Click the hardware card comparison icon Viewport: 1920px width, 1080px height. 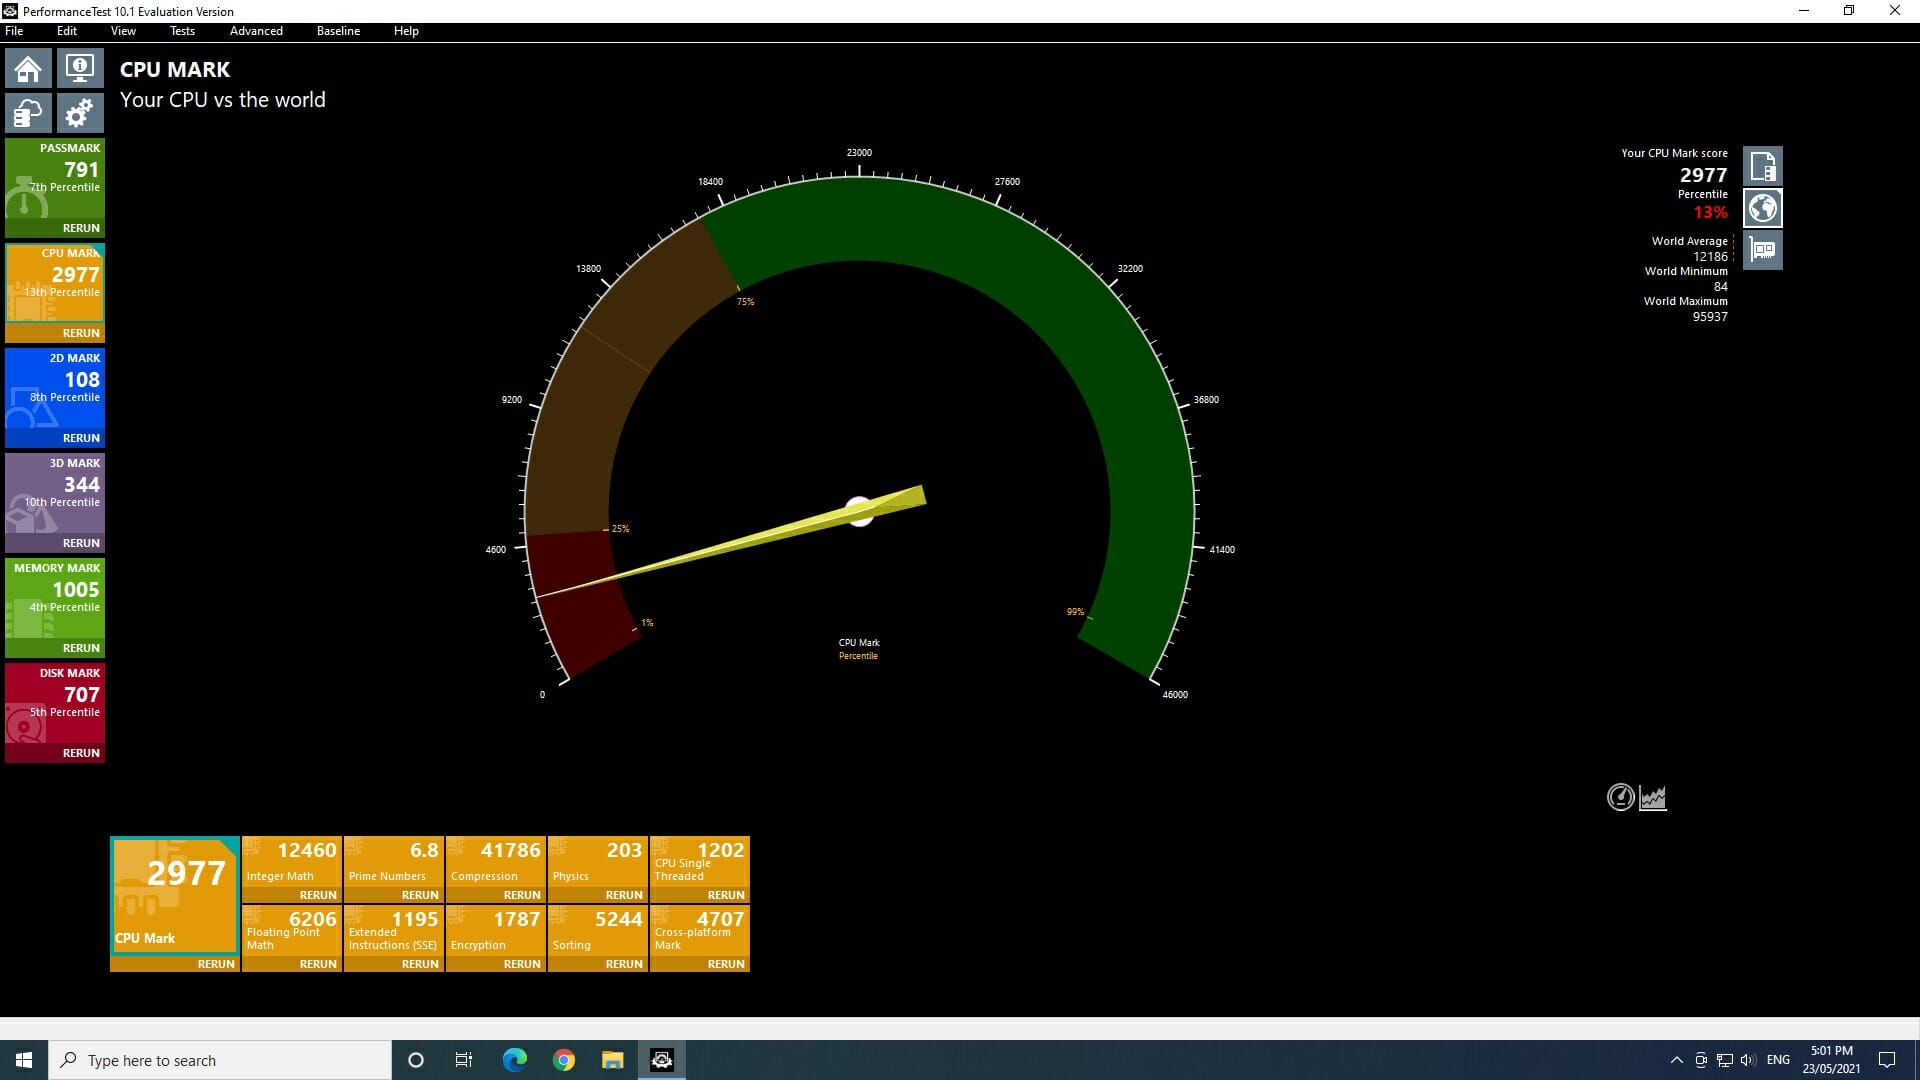[1763, 250]
